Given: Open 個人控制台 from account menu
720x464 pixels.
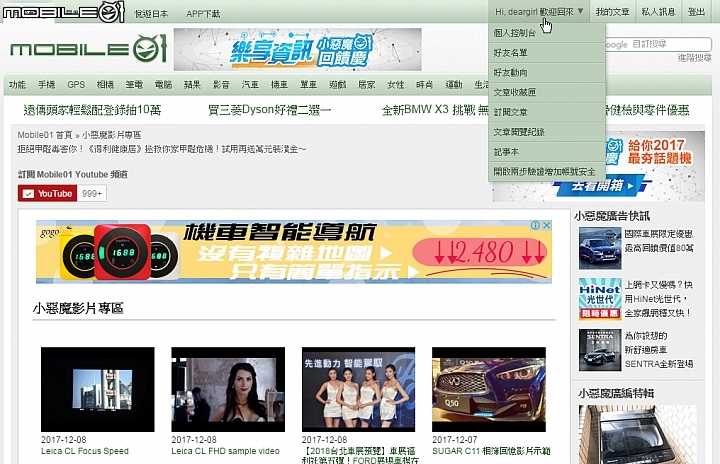Looking at the screenshot, I should coord(546,33).
